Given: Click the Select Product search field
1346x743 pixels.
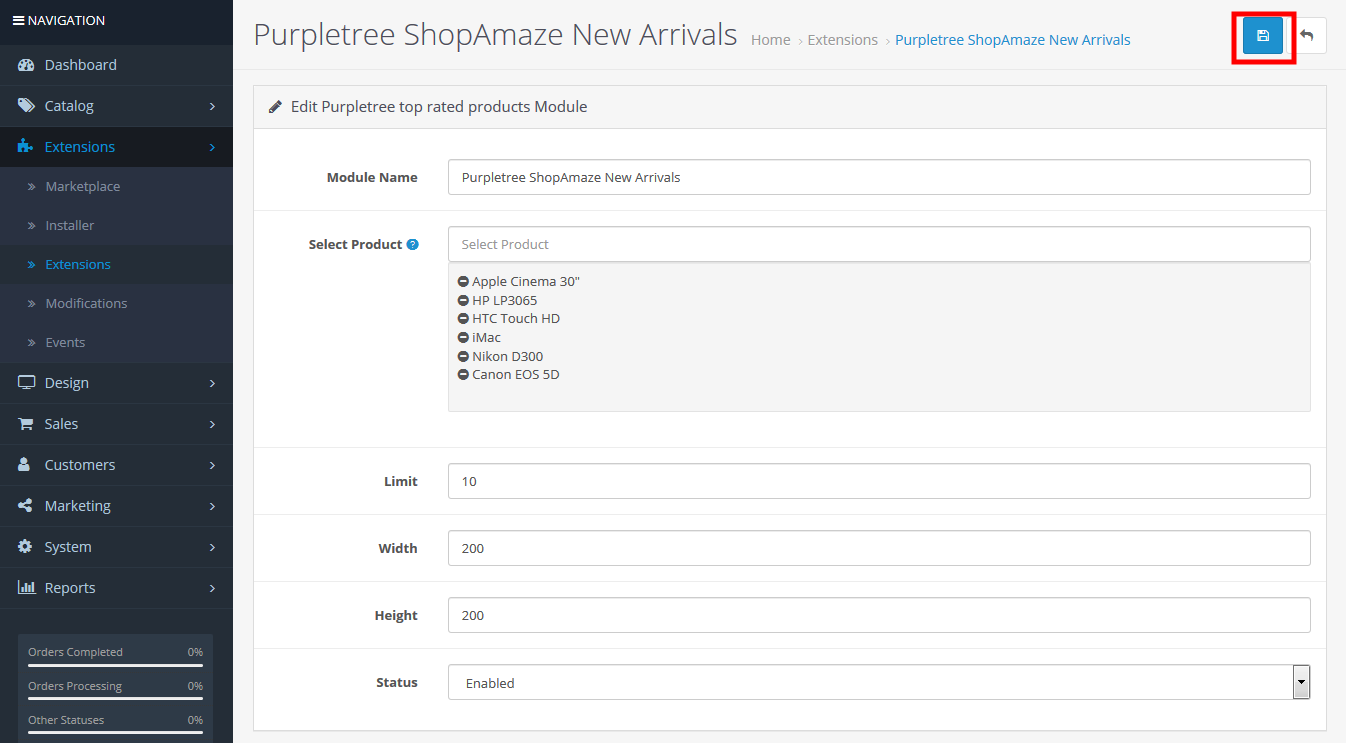Looking at the screenshot, I should 879,244.
